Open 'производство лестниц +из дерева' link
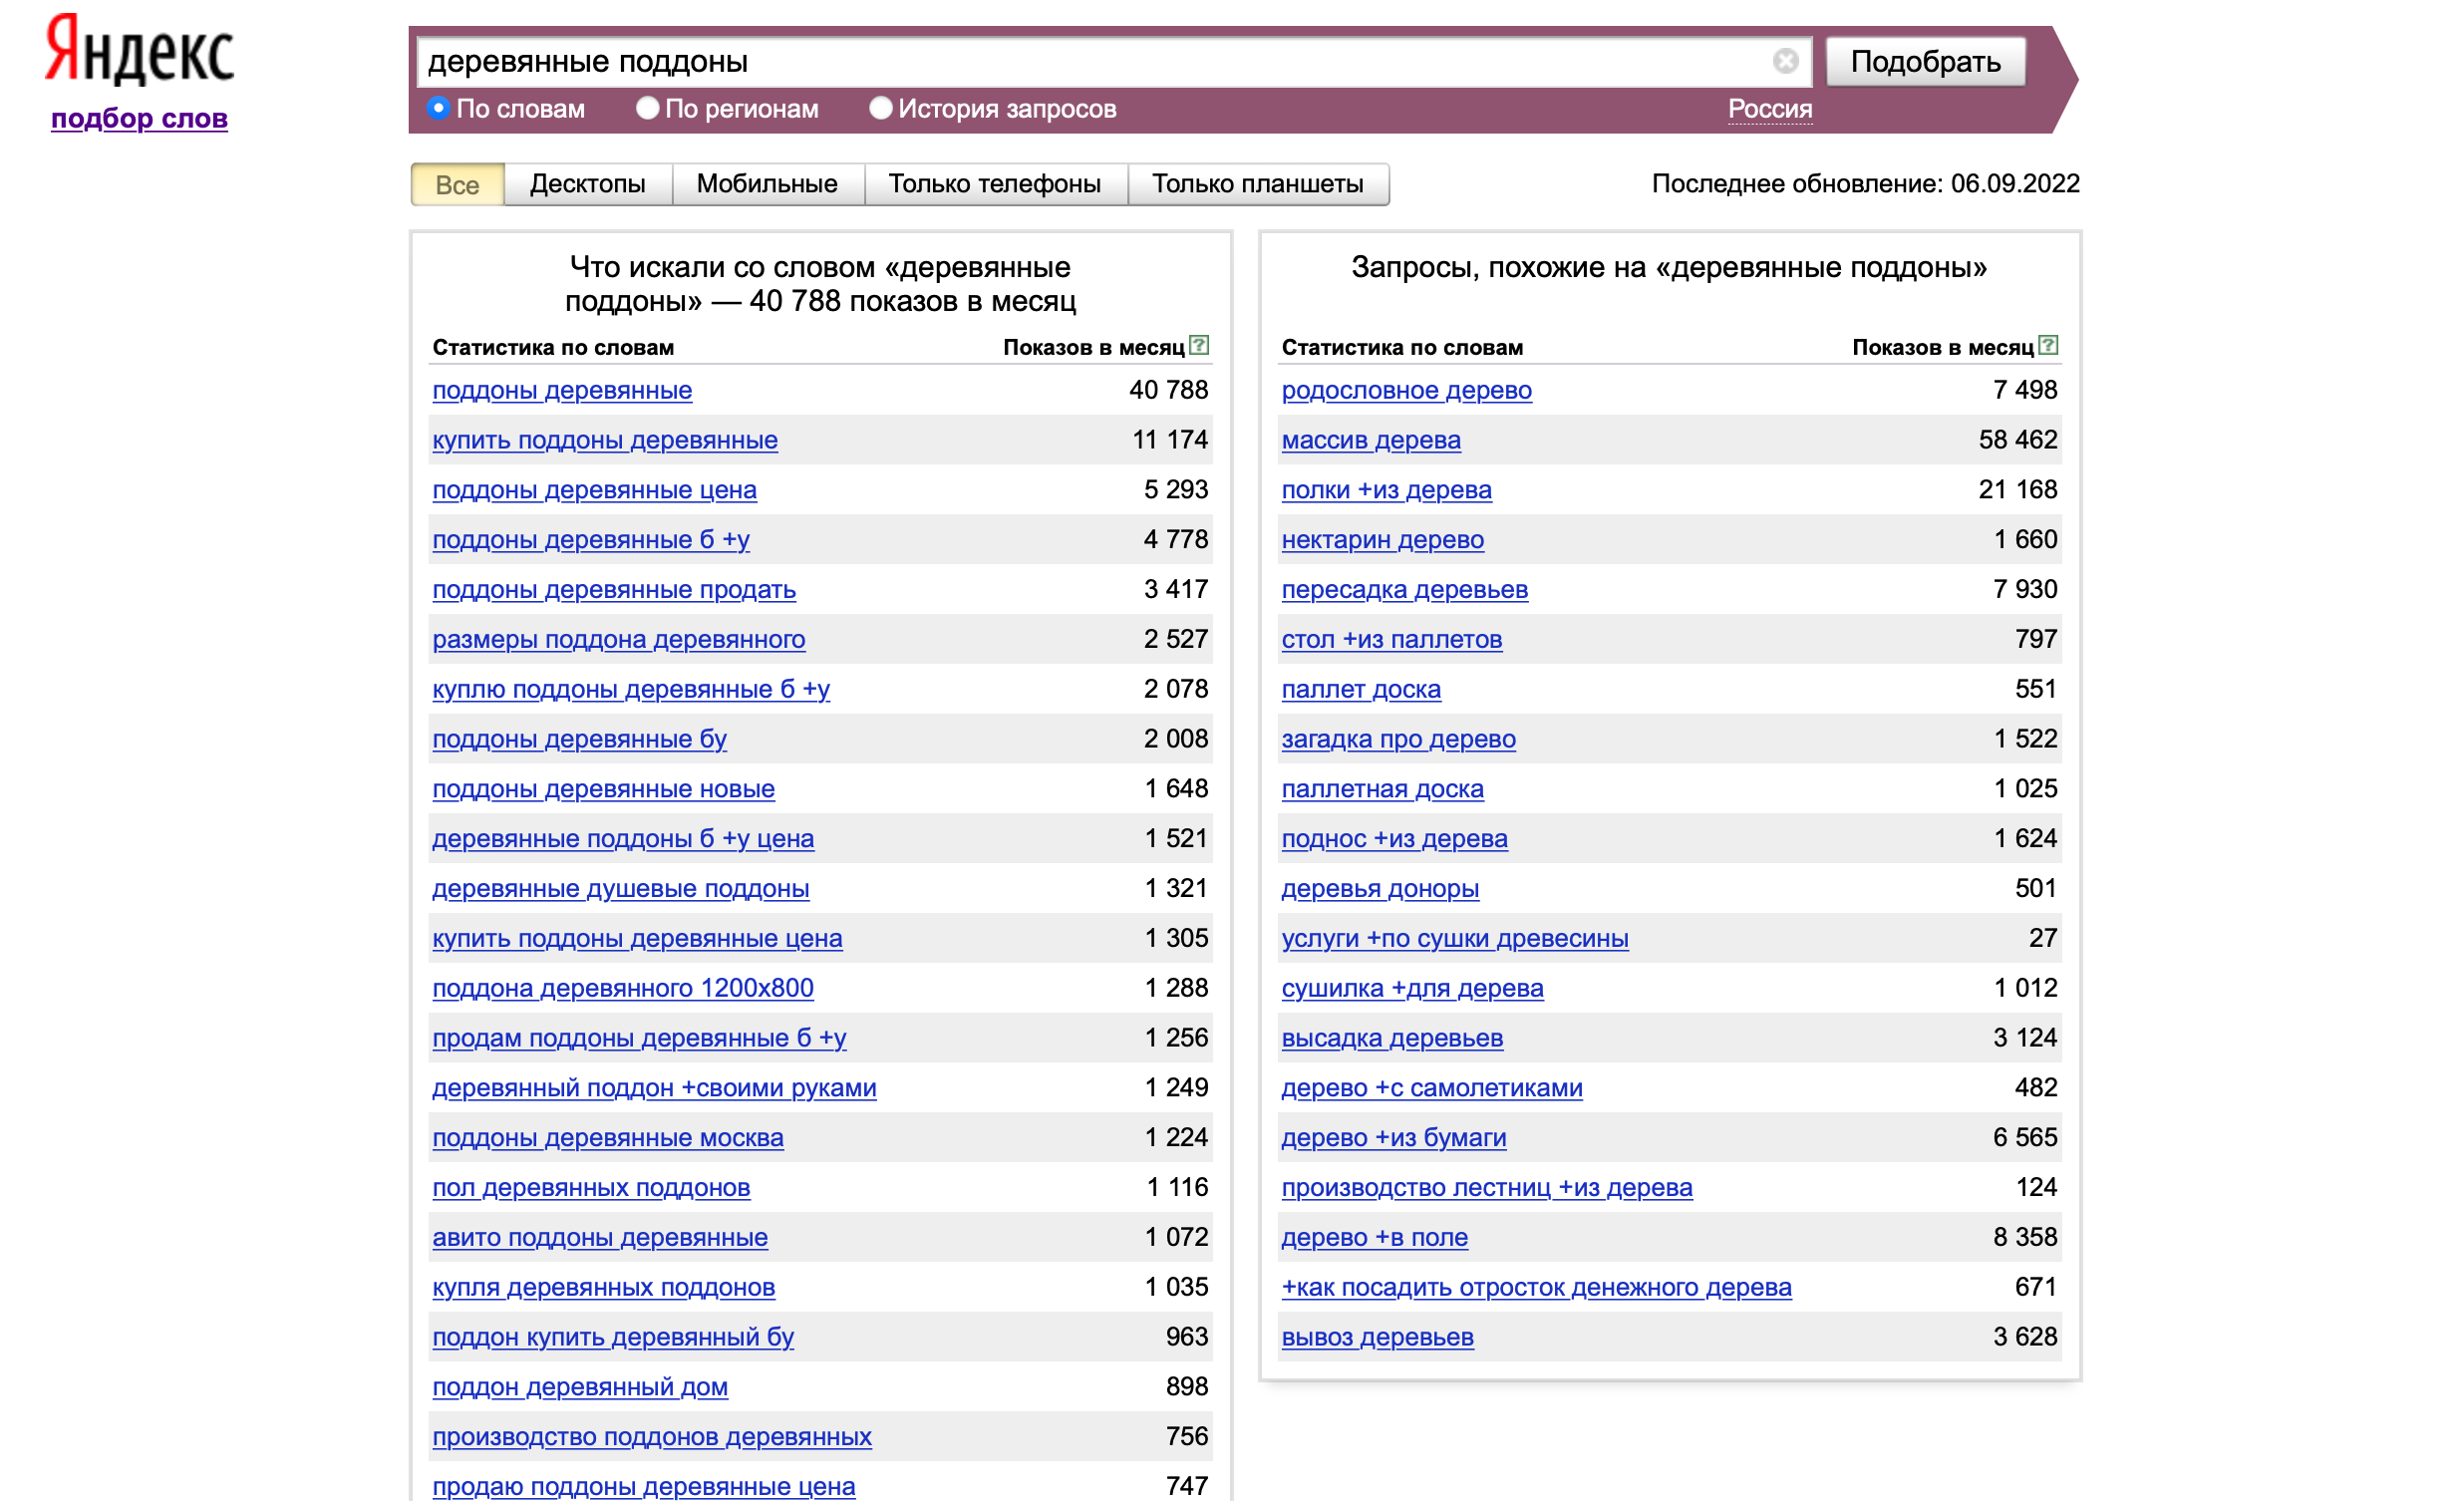 pyautogui.click(x=1487, y=1189)
